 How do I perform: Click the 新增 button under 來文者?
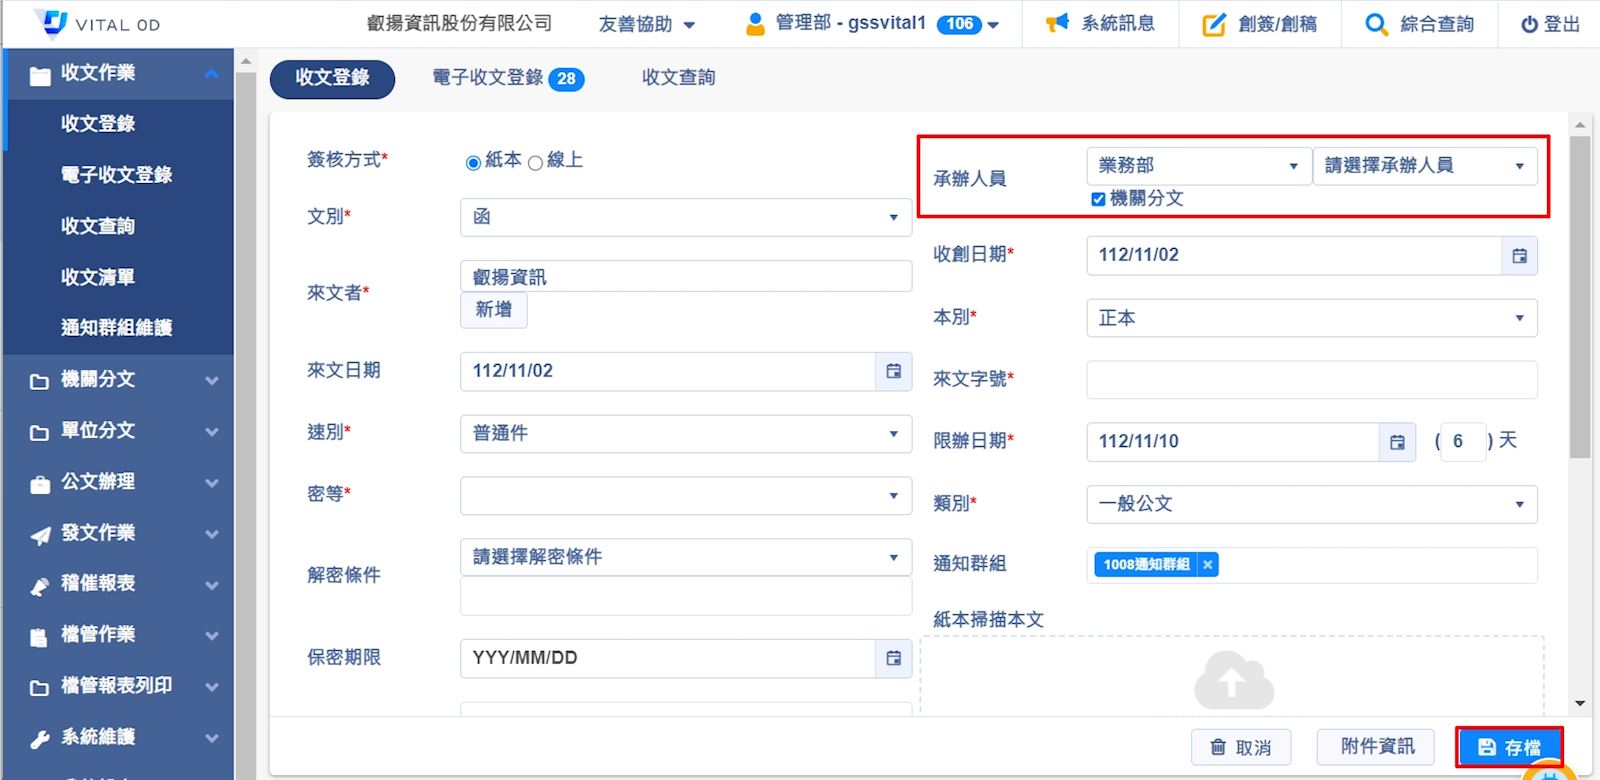(493, 310)
